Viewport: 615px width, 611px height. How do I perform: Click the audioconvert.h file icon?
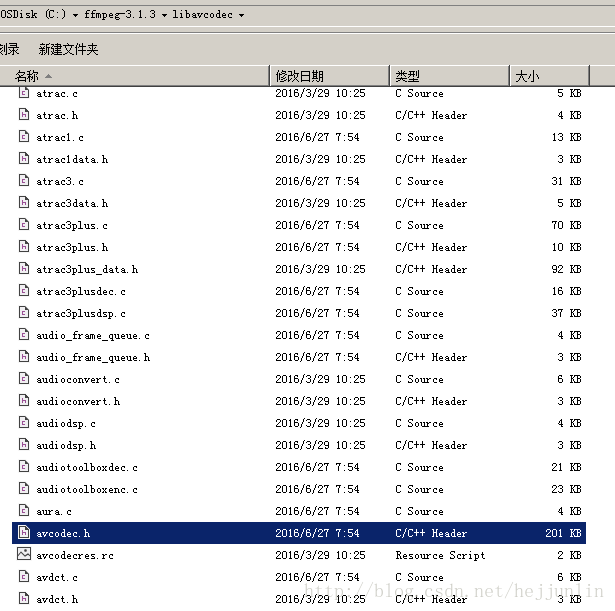pyautogui.click(x=24, y=400)
